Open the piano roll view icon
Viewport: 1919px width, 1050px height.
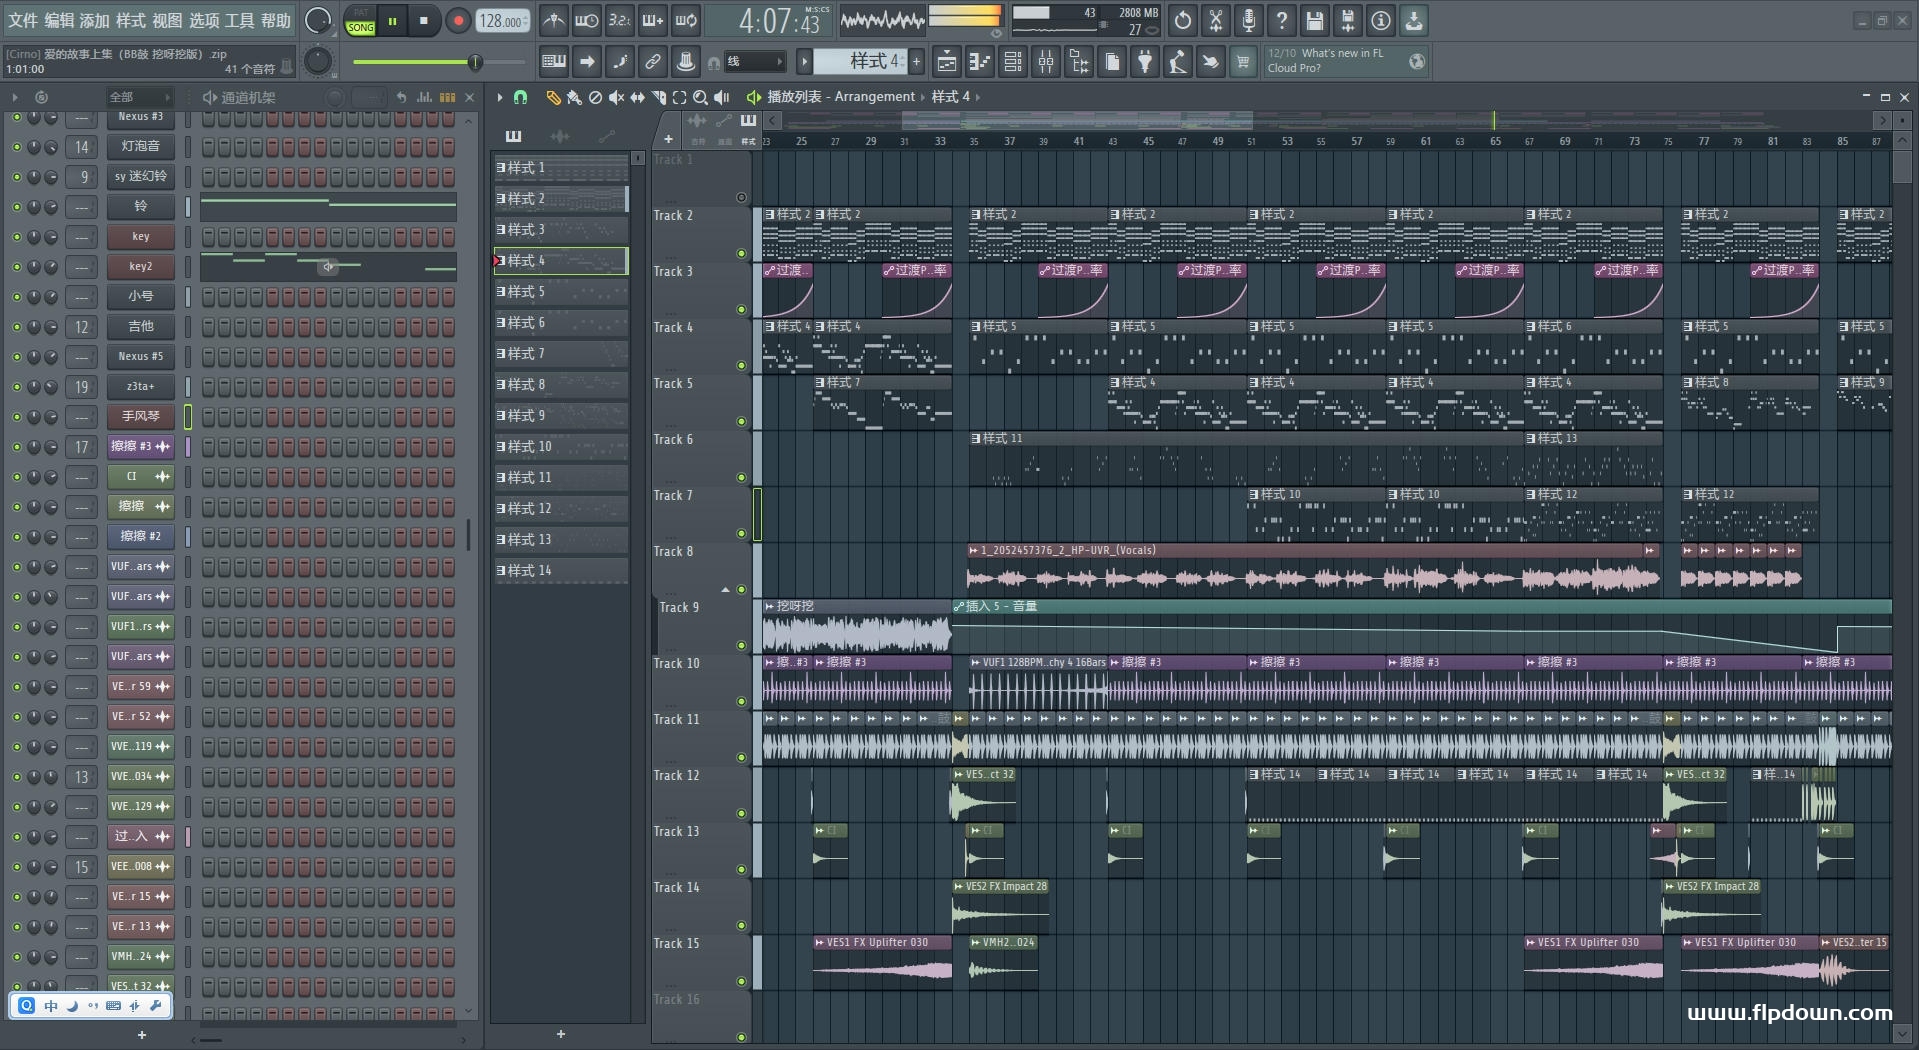click(979, 62)
